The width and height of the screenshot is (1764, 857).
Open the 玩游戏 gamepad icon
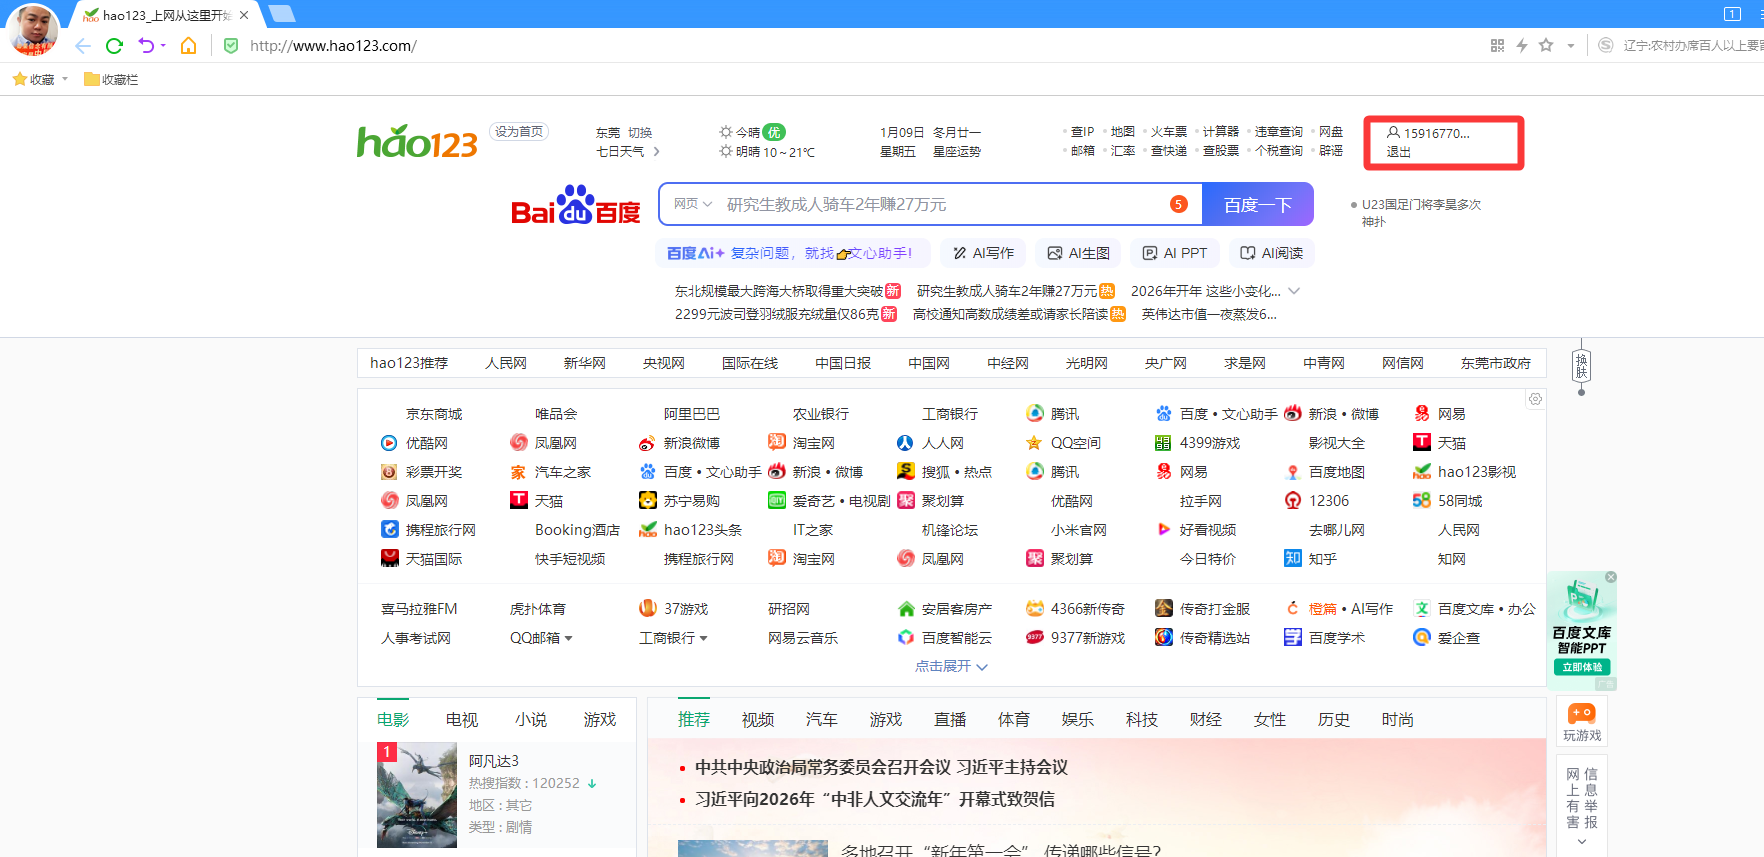coord(1582,714)
